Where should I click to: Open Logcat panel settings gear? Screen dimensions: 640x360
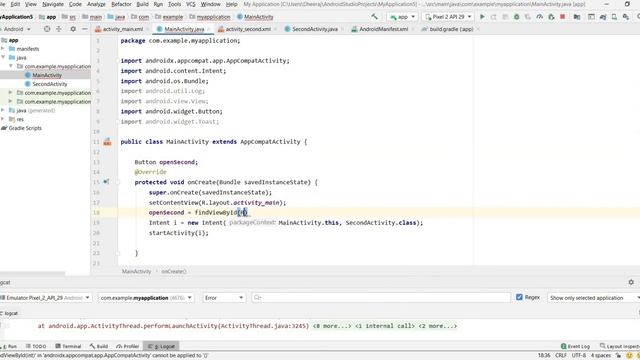631,282
